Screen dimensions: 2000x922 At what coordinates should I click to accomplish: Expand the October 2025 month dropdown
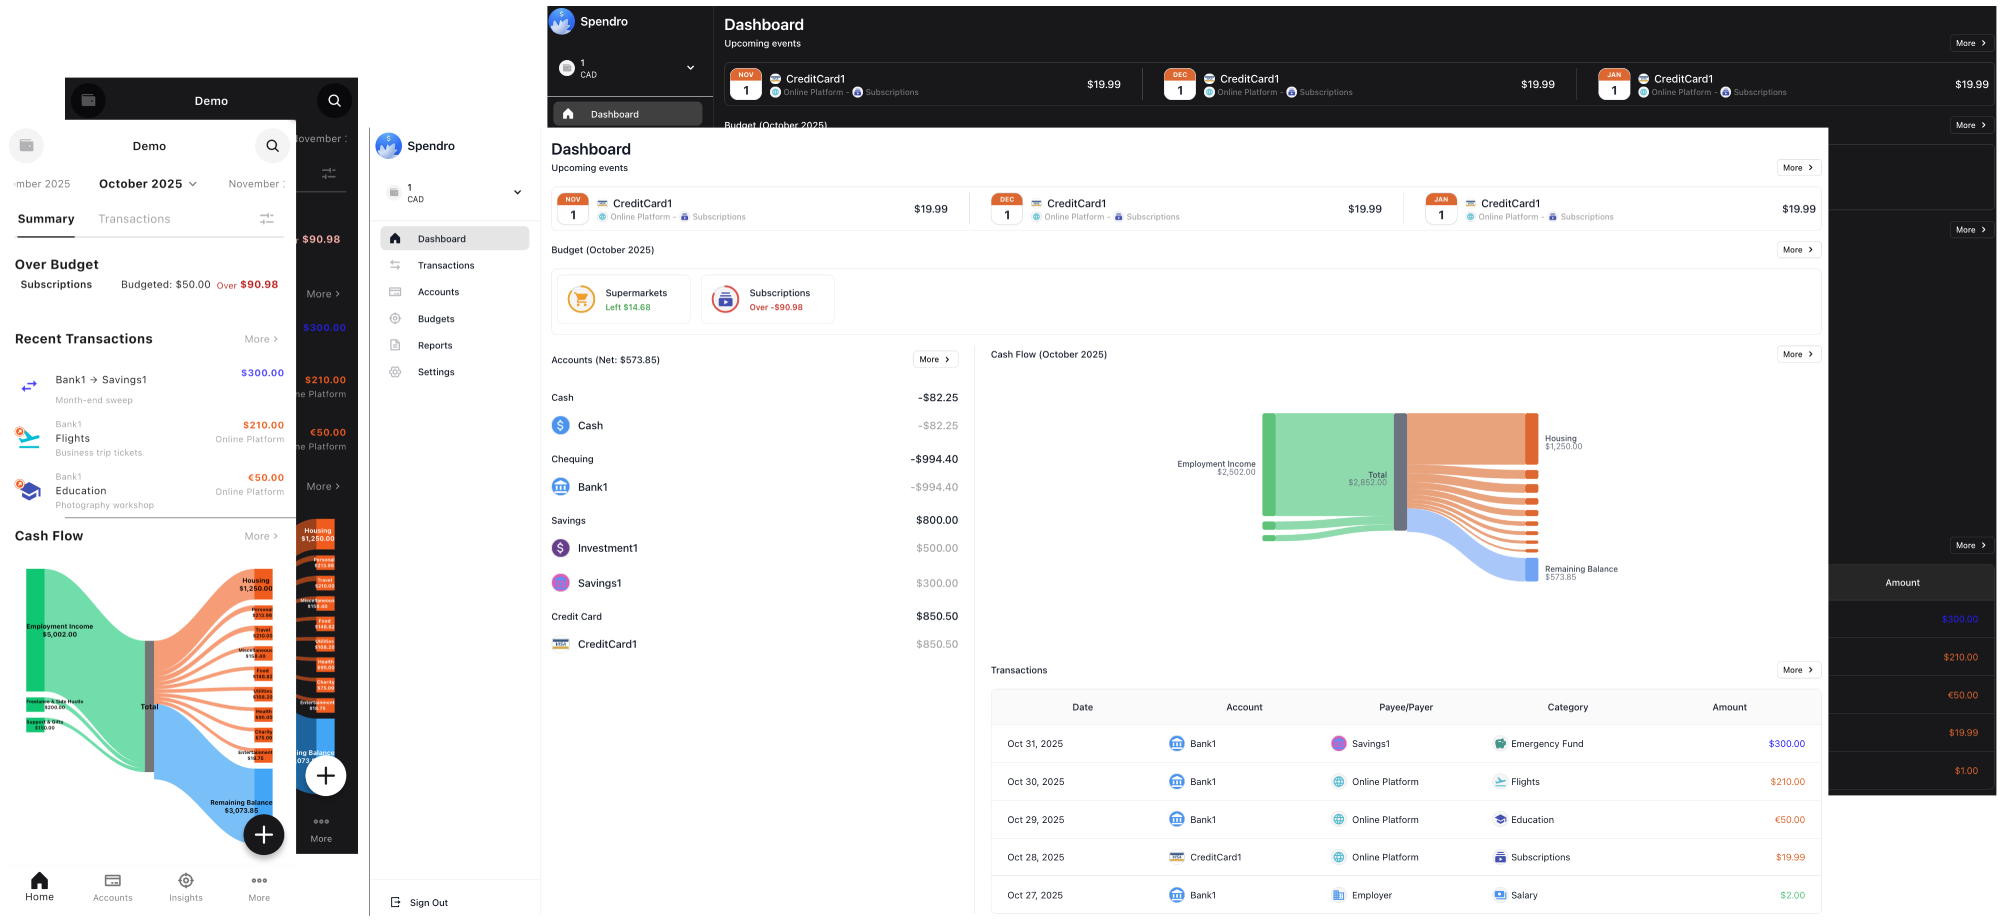point(148,184)
